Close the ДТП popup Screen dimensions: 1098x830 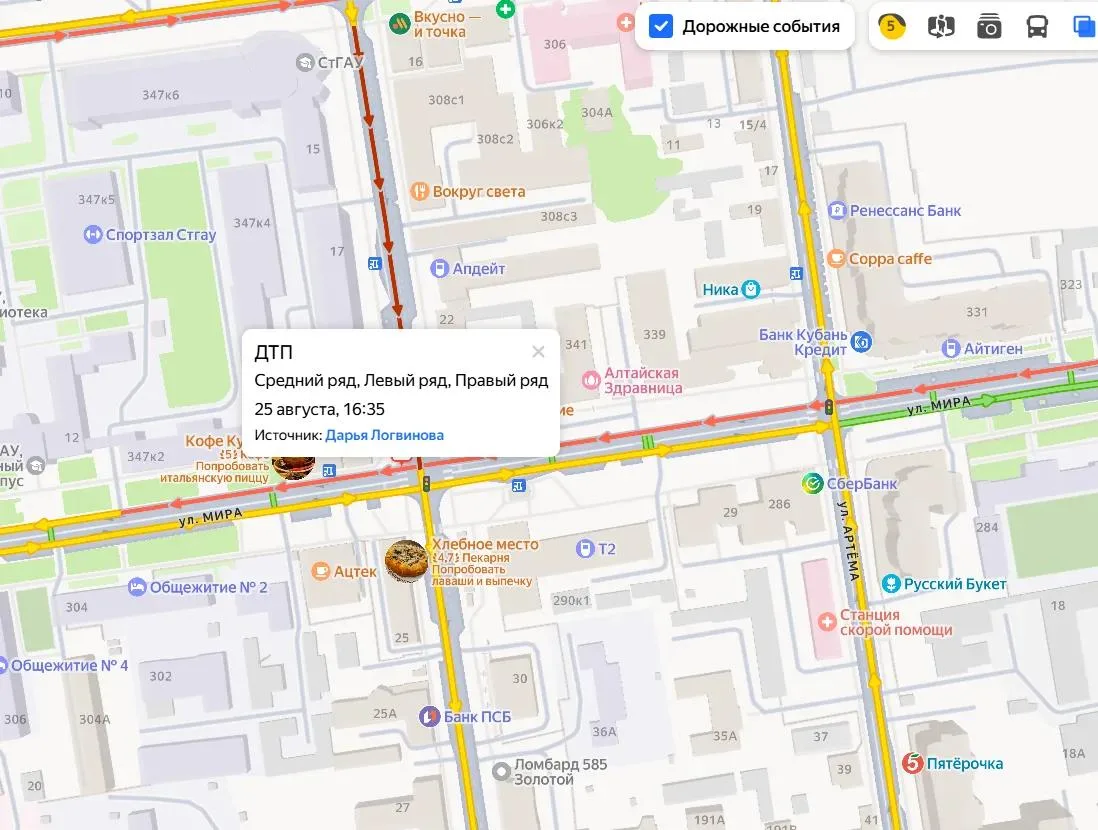(x=538, y=352)
